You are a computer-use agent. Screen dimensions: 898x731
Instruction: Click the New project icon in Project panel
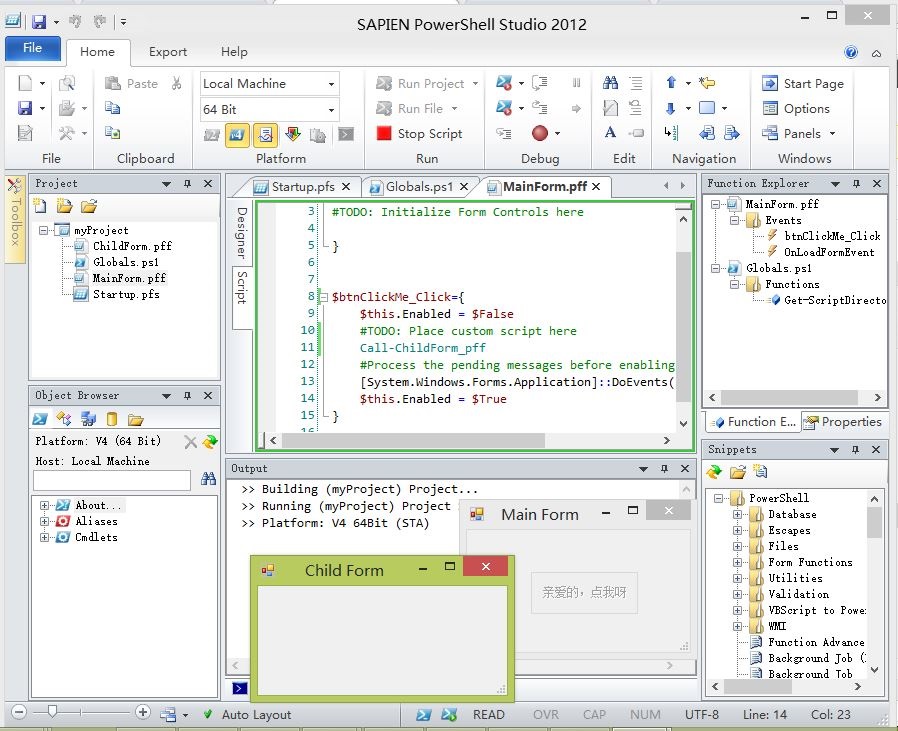tap(40, 206)
